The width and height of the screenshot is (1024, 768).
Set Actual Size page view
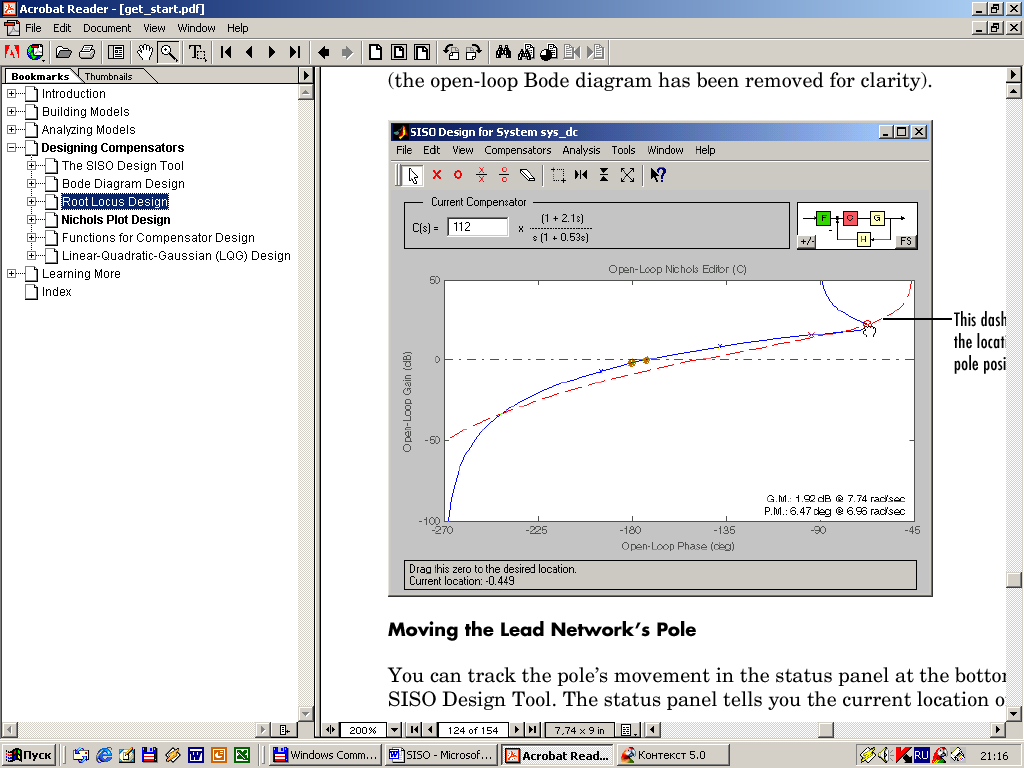pyautogui.click(x=376, y=52)
